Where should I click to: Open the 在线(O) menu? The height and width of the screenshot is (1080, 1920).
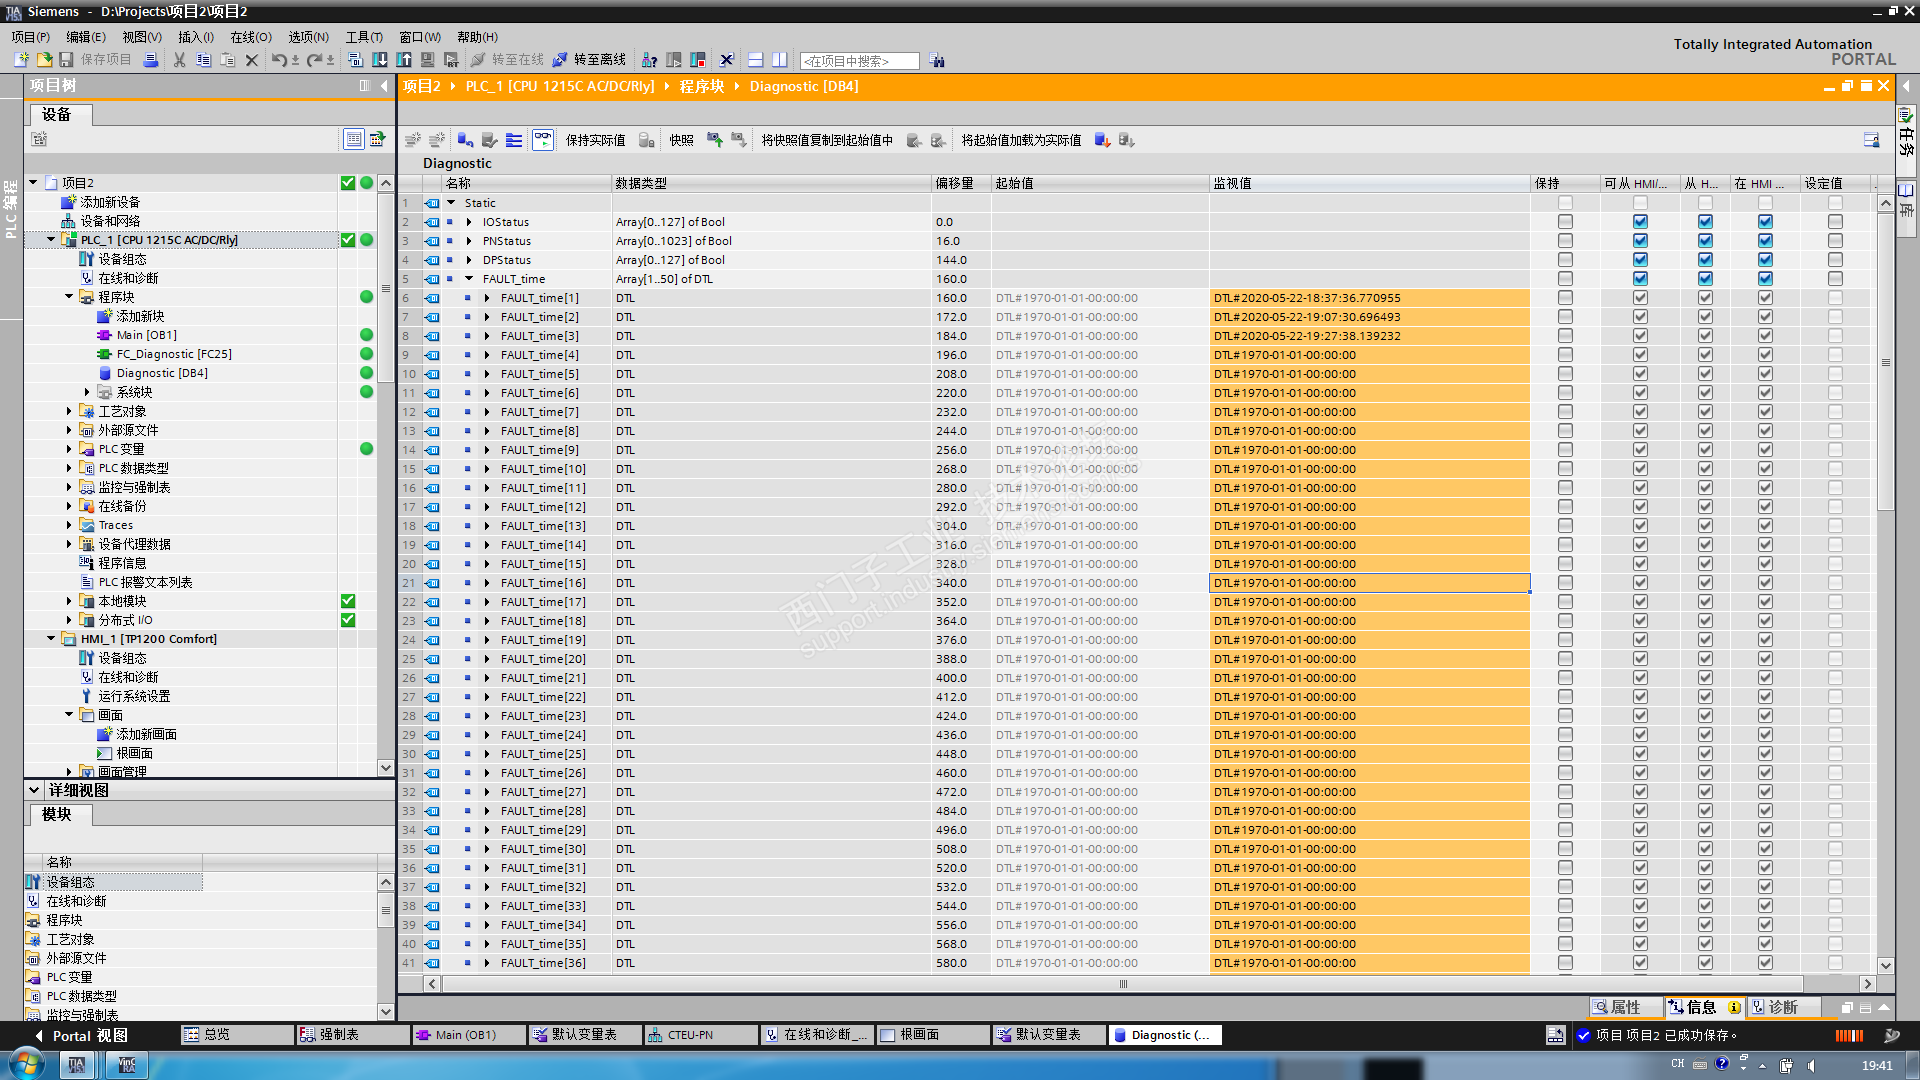(x=250, y=37)
